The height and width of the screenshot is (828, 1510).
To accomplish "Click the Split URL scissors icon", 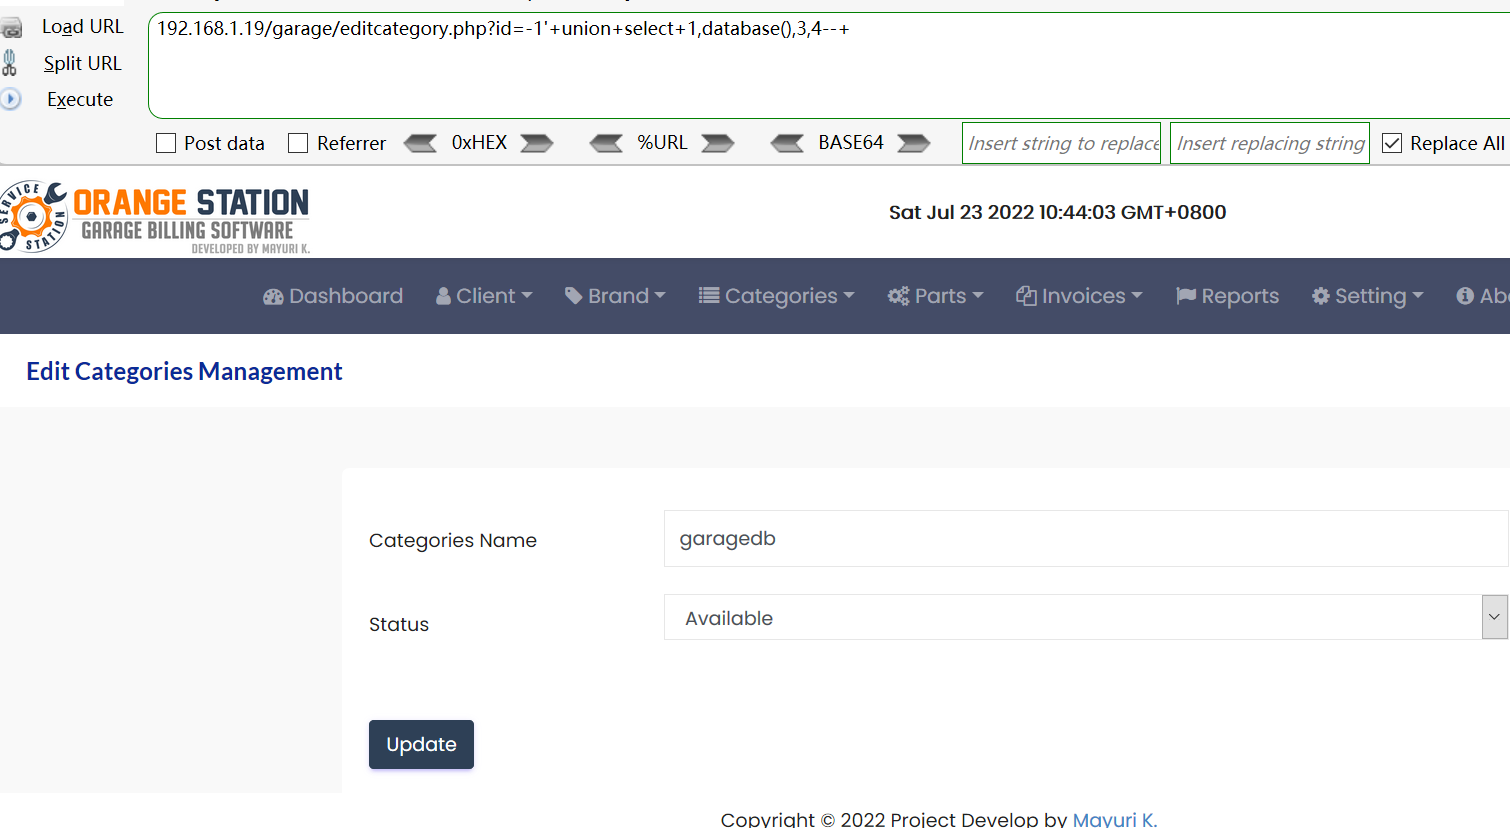I will 10,63.
